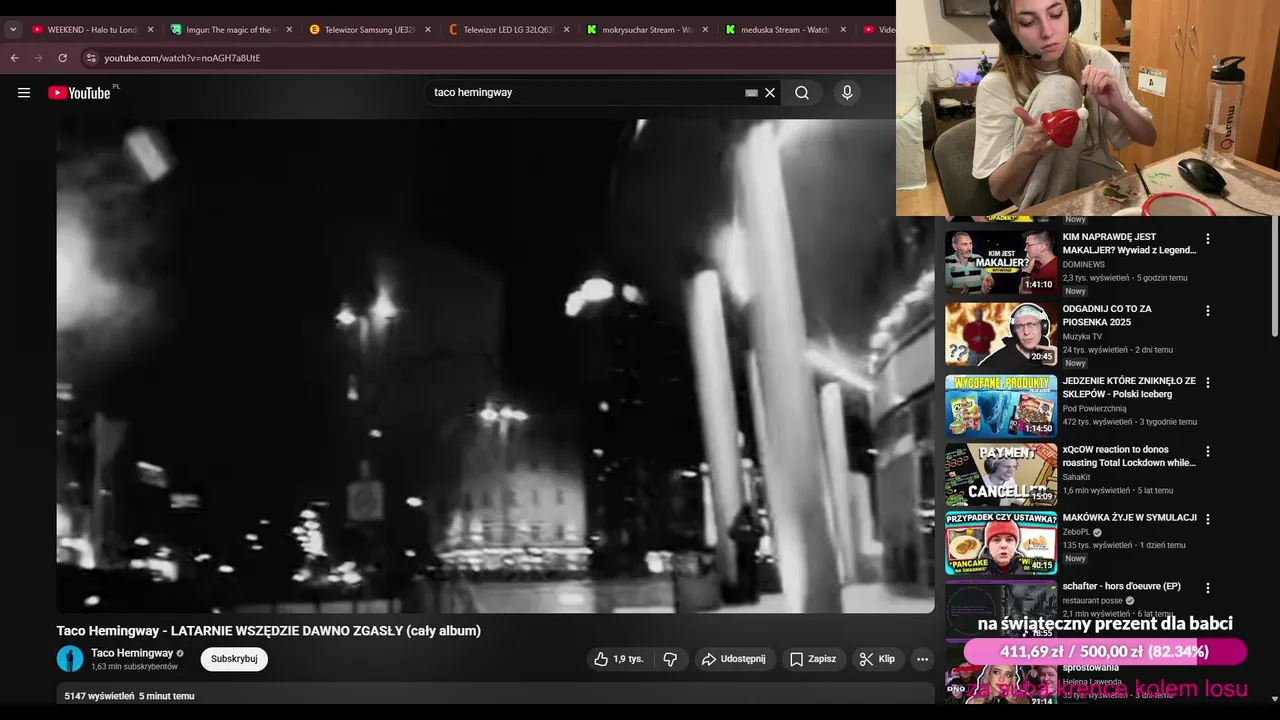Open options menu for KIM NAPRAWDĘ JEST MAKALJER video
1280x720 pixels.
[1207, 239]
